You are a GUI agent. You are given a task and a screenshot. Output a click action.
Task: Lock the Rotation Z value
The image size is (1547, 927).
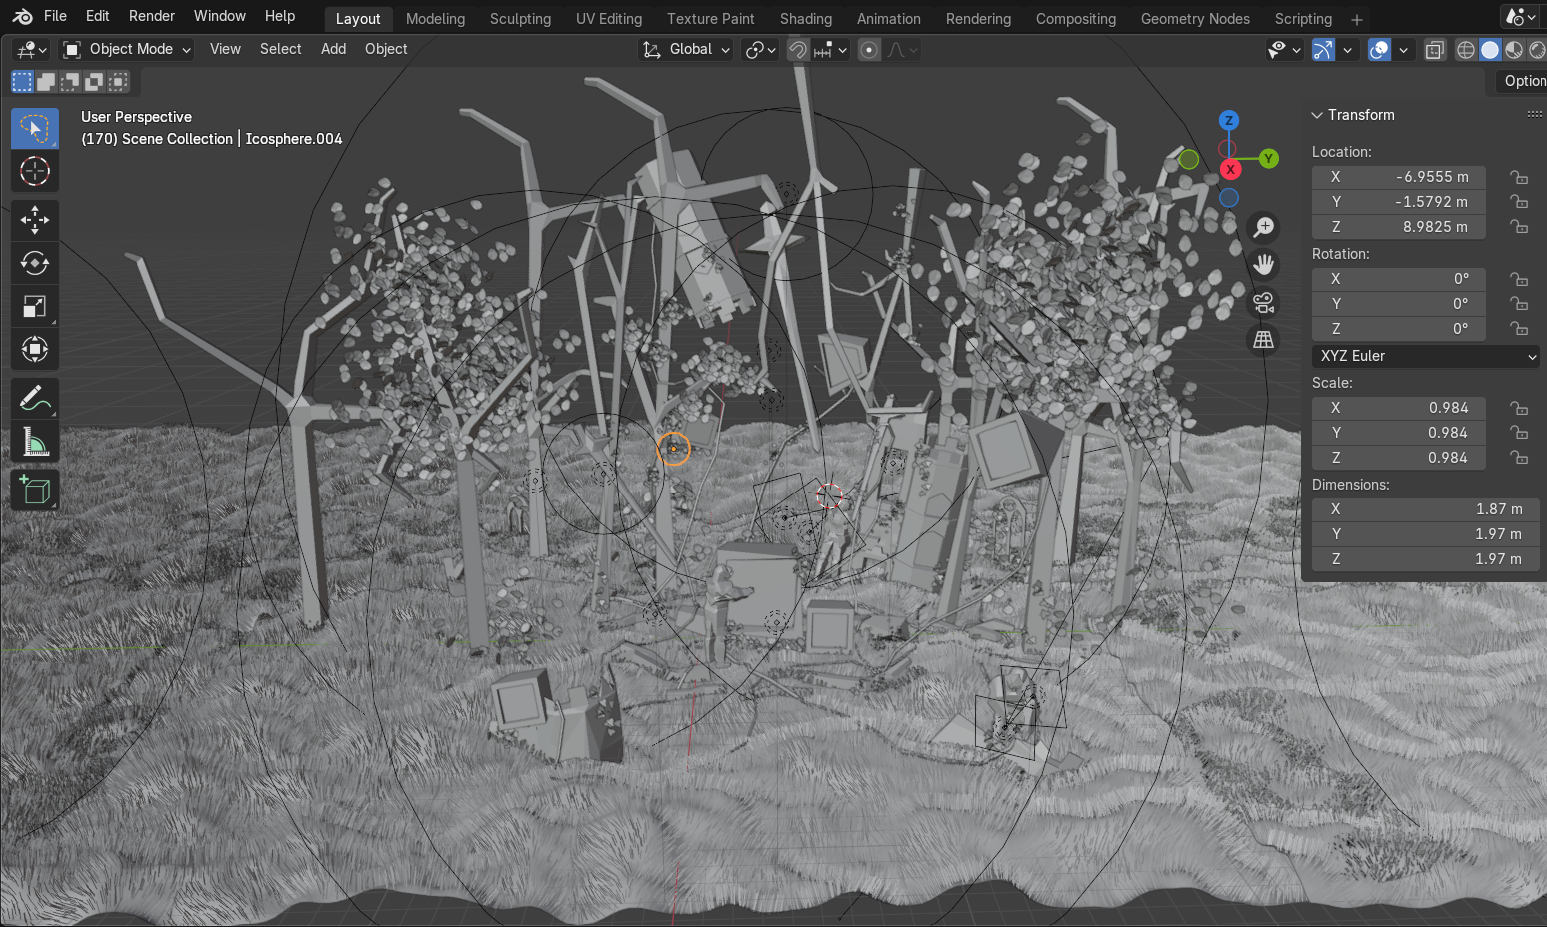tap(1519, 329)
